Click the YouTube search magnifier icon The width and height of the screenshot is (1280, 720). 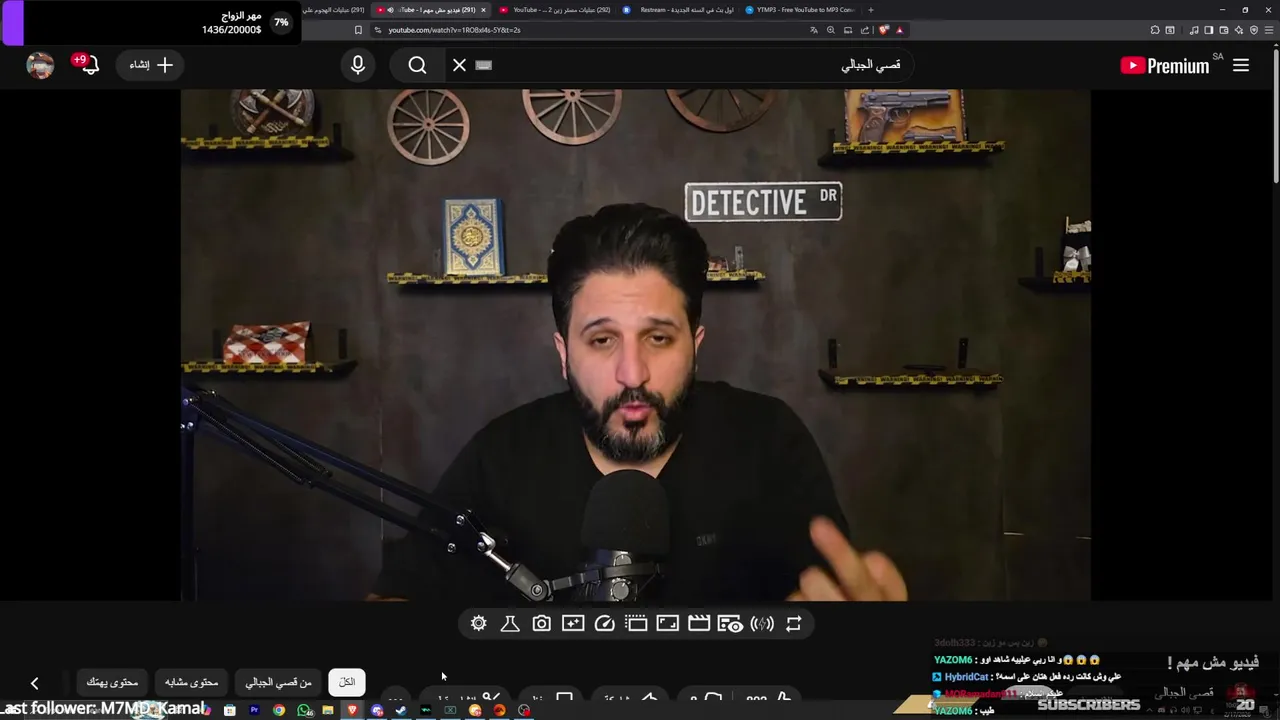(x=417, y=65)
